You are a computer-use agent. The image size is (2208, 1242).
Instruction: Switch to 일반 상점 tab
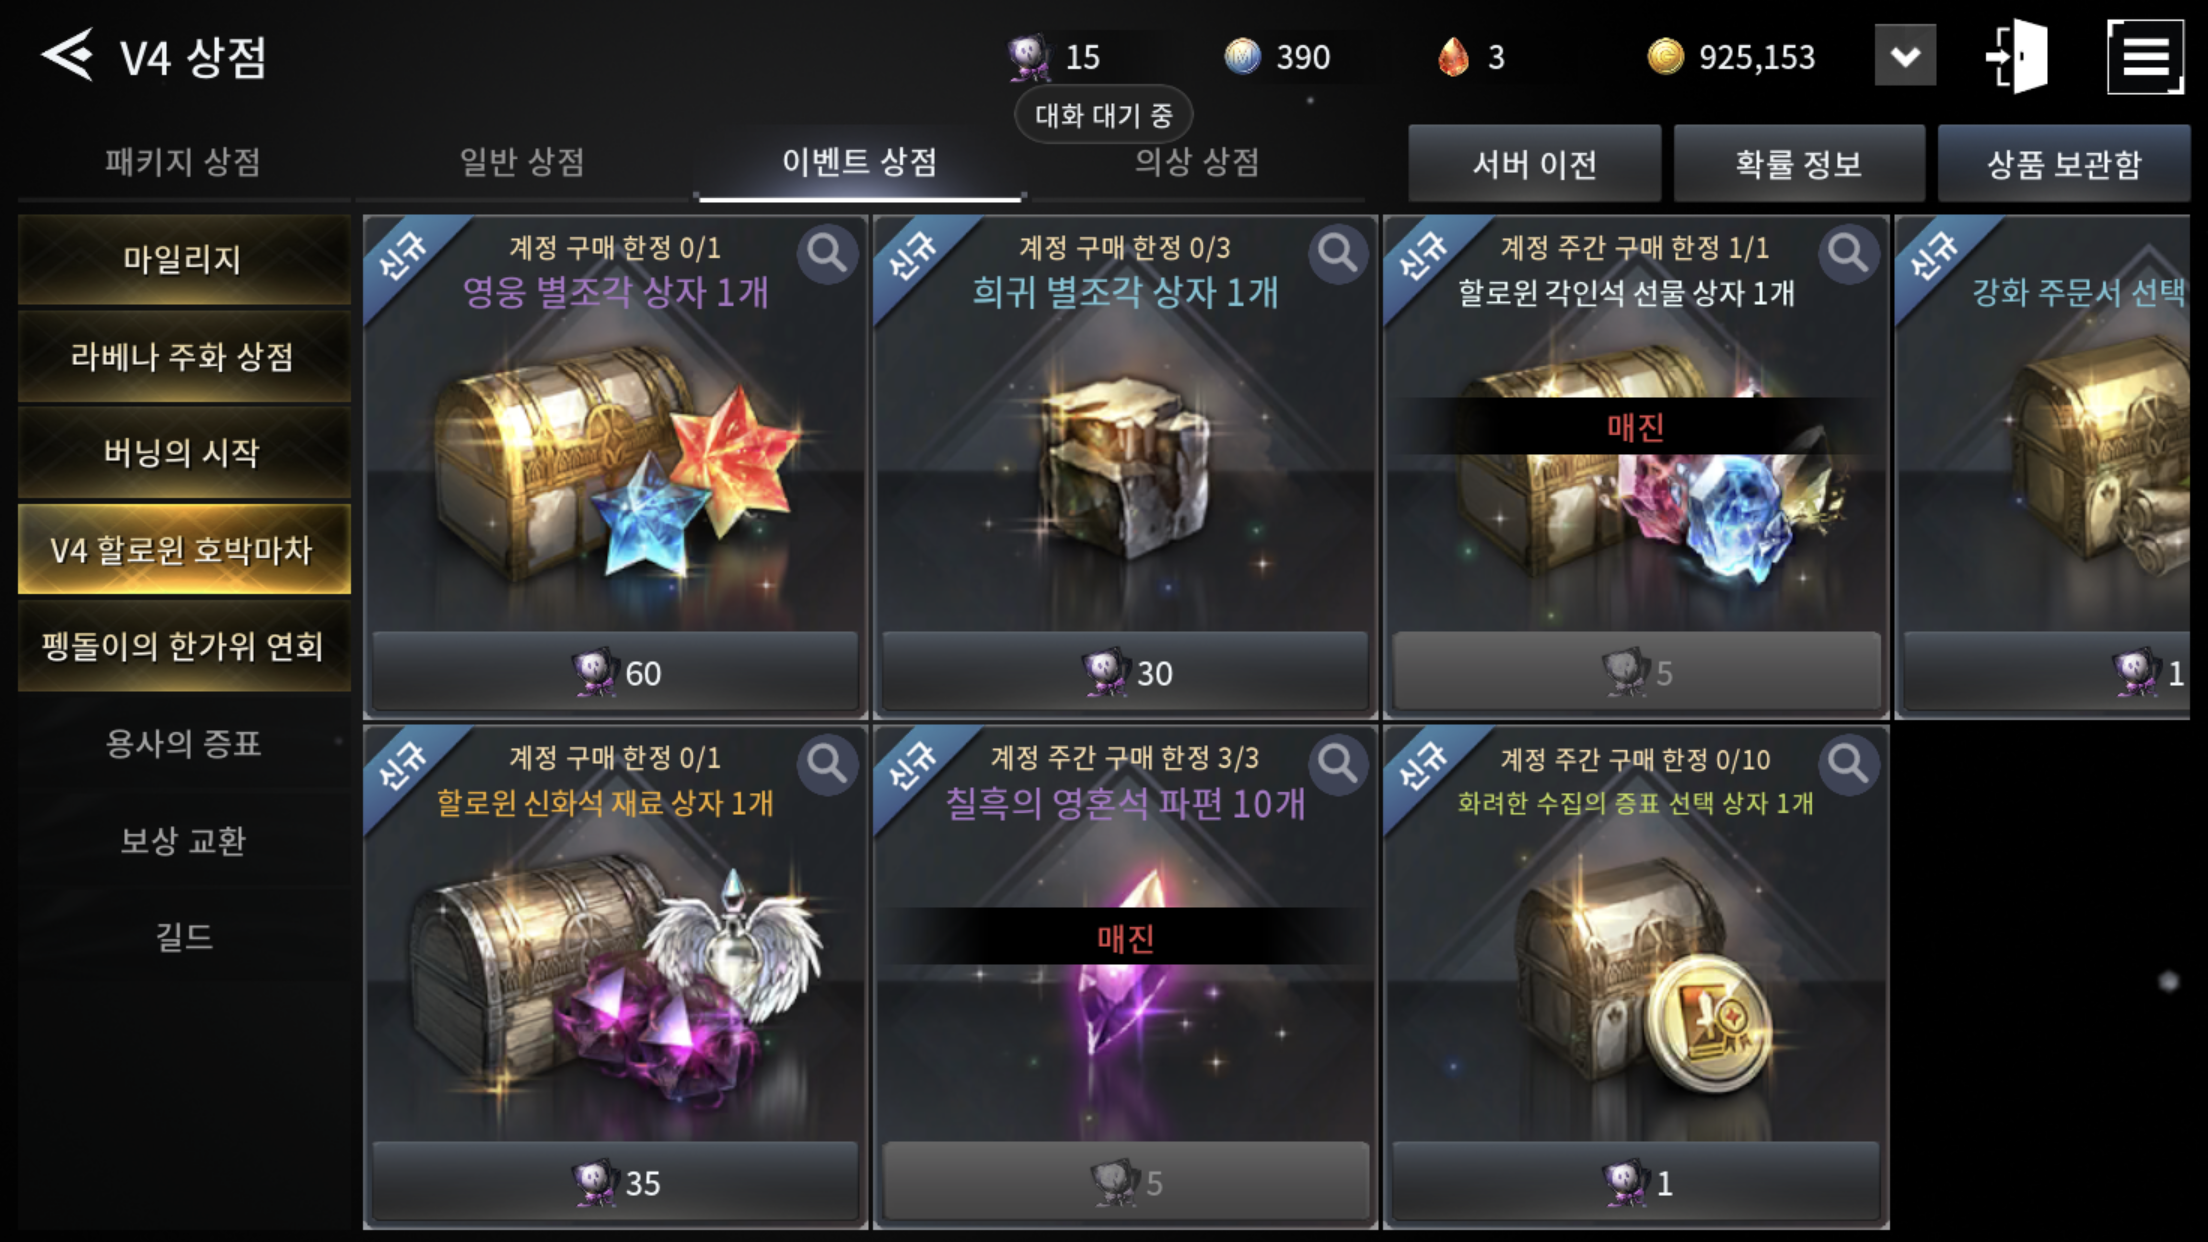click(x=522, y=162)
